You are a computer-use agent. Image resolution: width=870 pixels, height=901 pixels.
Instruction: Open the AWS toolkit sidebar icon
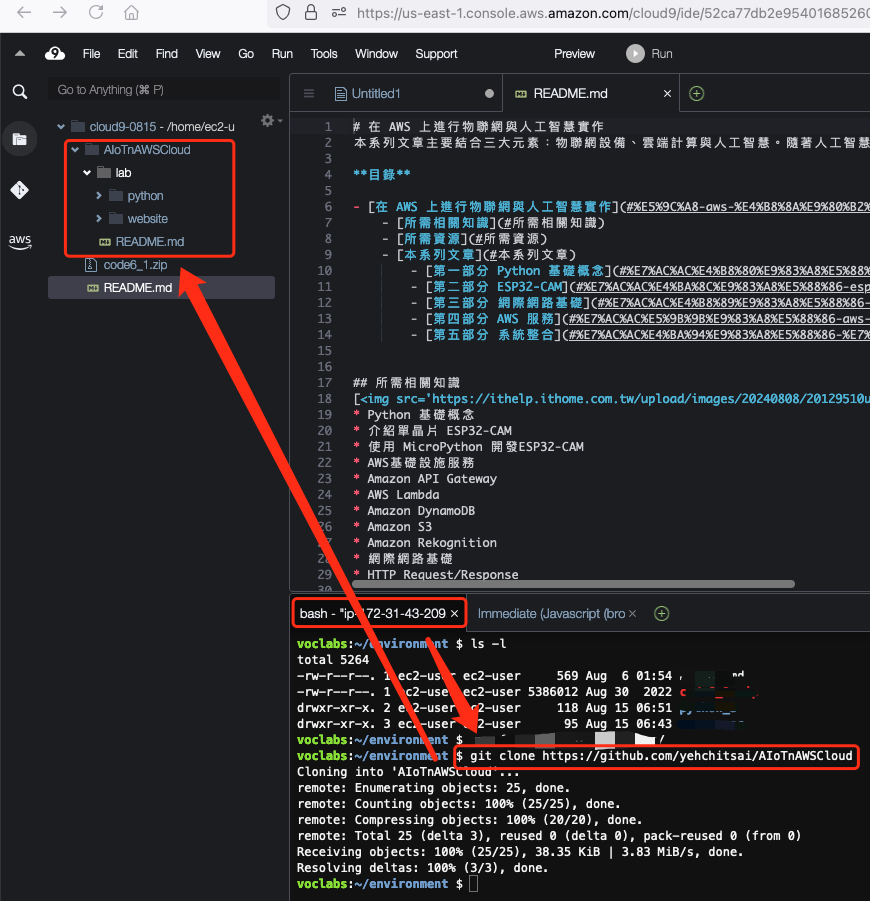[20, 241]
